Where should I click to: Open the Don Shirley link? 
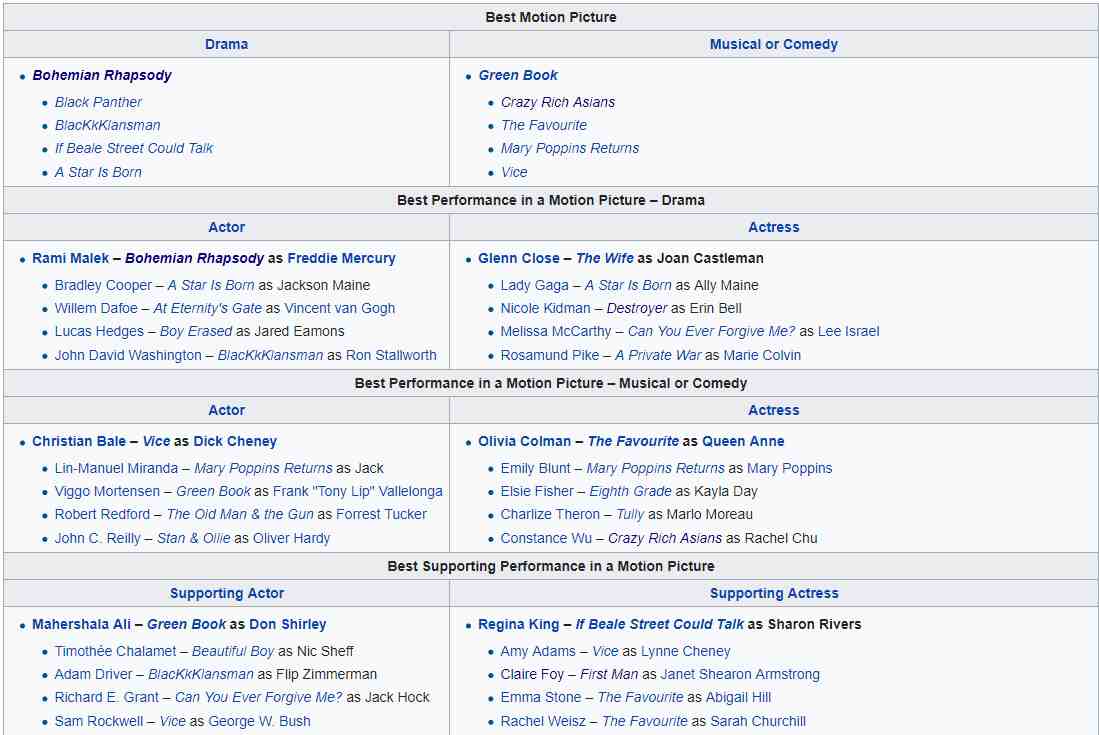tap(287, 624)
